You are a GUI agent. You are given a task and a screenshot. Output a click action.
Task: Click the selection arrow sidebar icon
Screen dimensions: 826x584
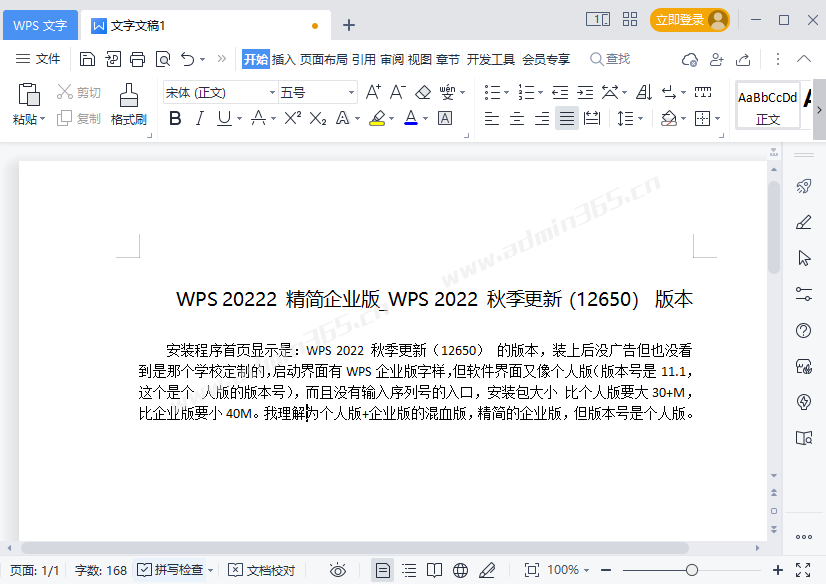tap(804, 258)
